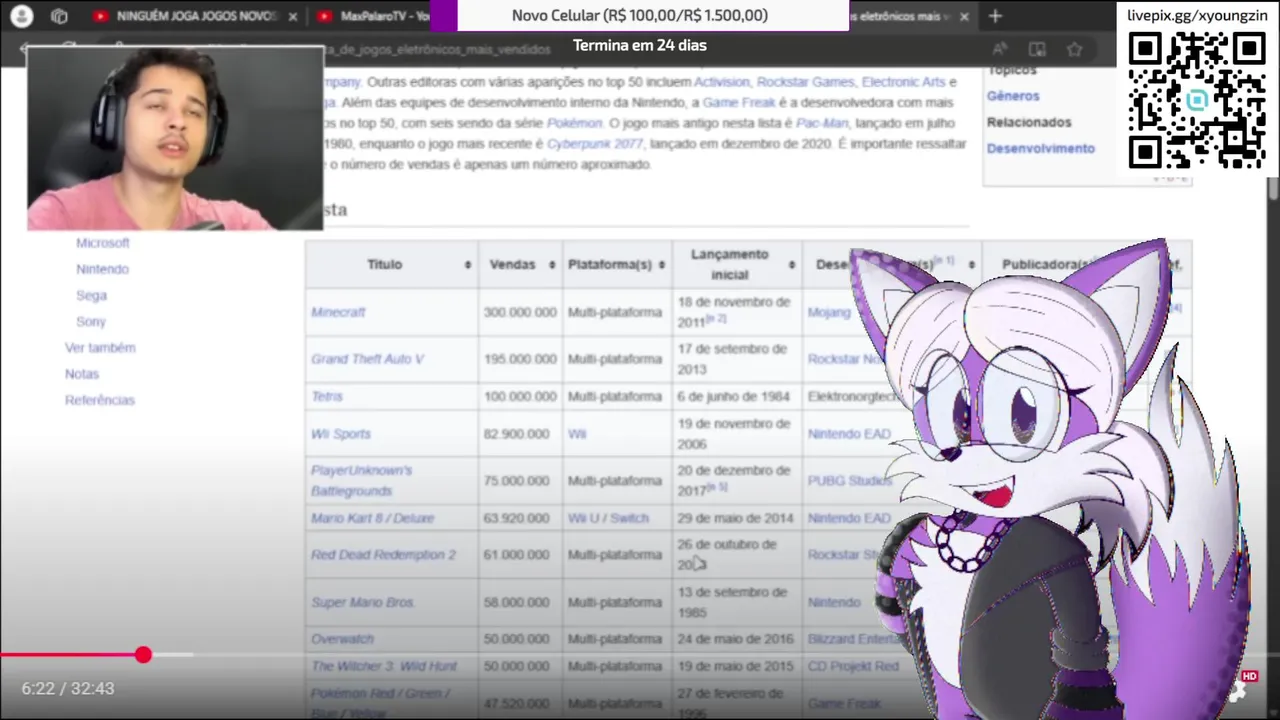Open the Cyberpunk 2077 link
Viewport: 1280px width, 720px height.
point(594,144)
